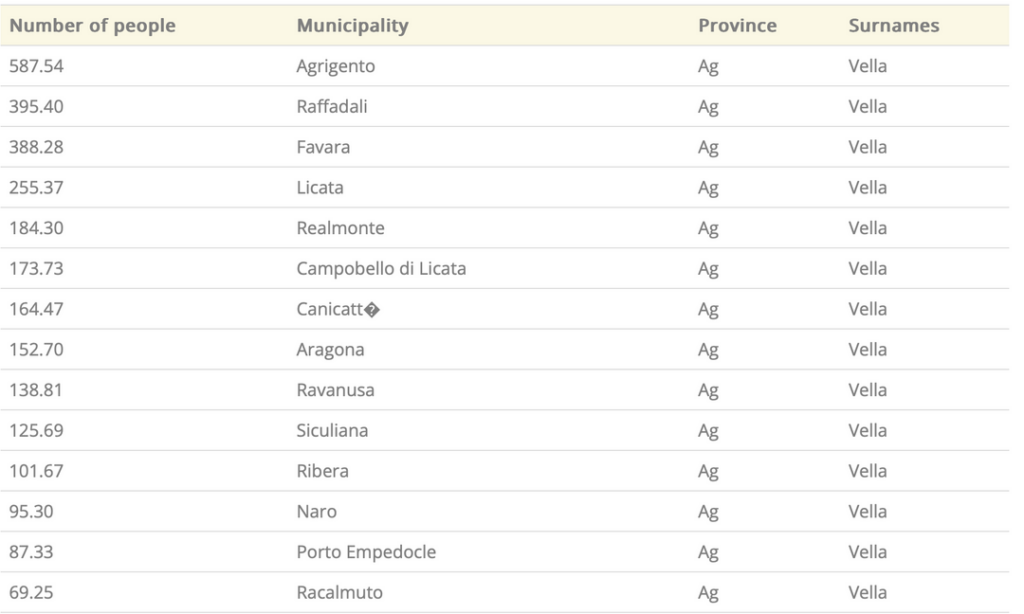Click the 'Number of people' column header
This screenshot has width=1024, height=614.
92,25
